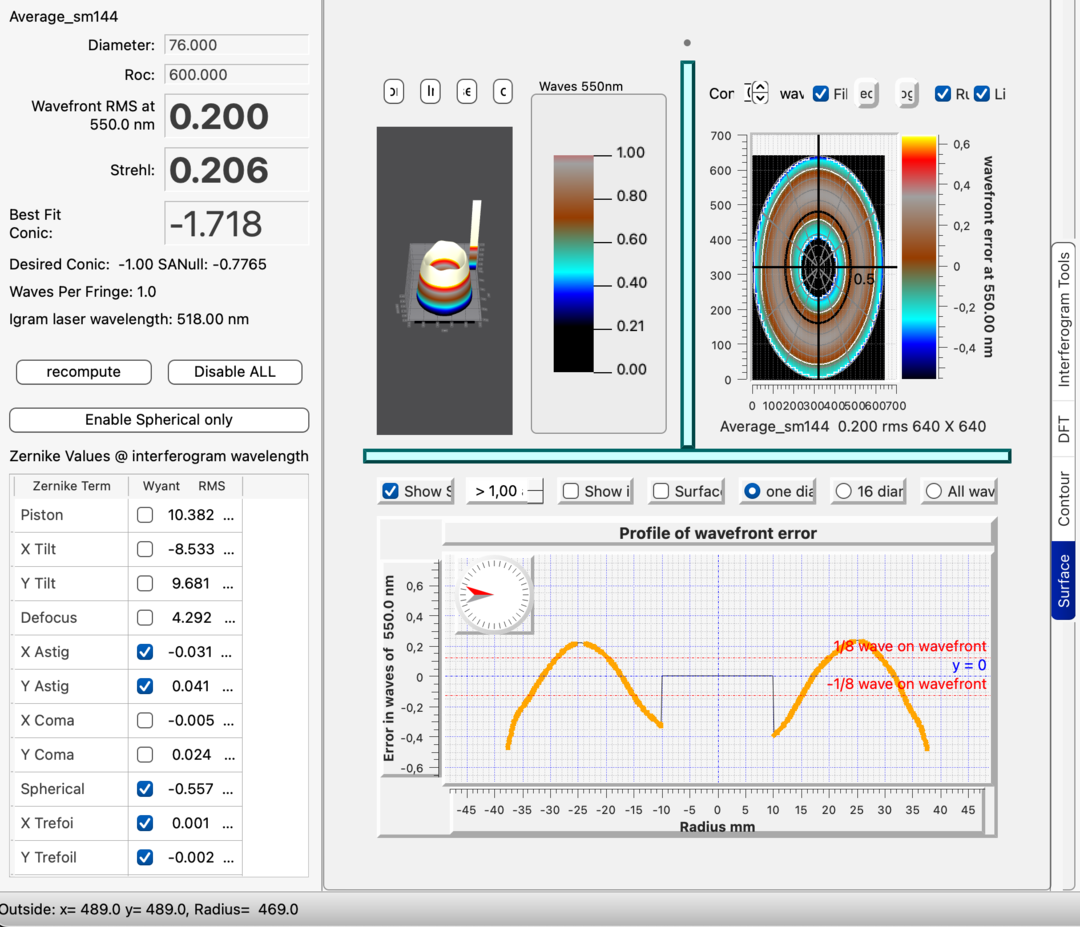Click inside the Diameter input field
Image resolution: width=1080 pixels, height=927 pixels.
click(x=236, y=45)
